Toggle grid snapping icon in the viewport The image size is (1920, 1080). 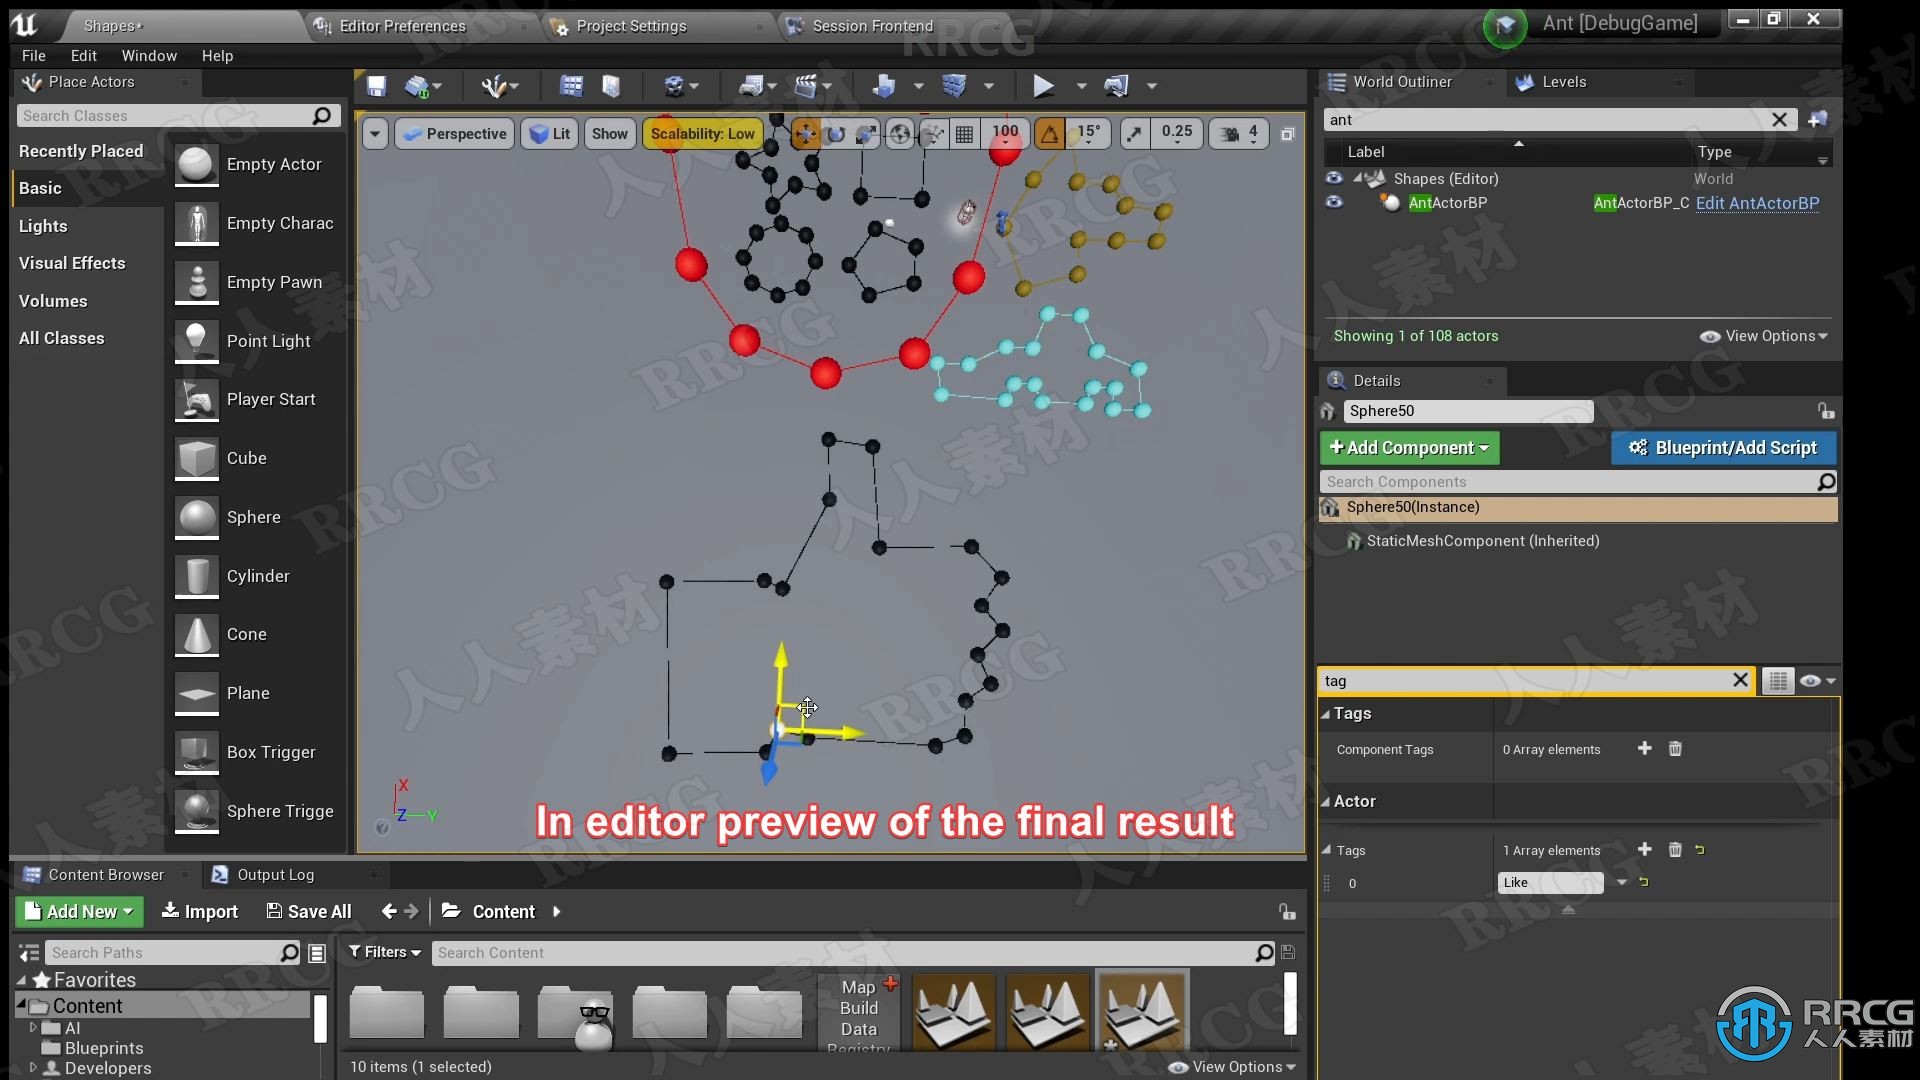click(x=964, y=134)
